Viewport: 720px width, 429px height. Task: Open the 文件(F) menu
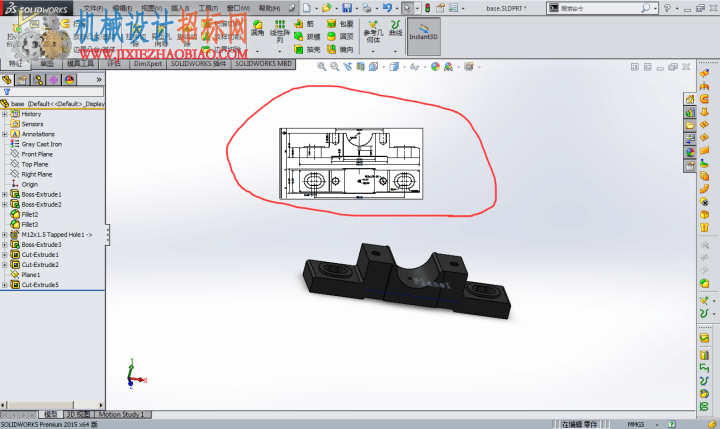(93, 8)
